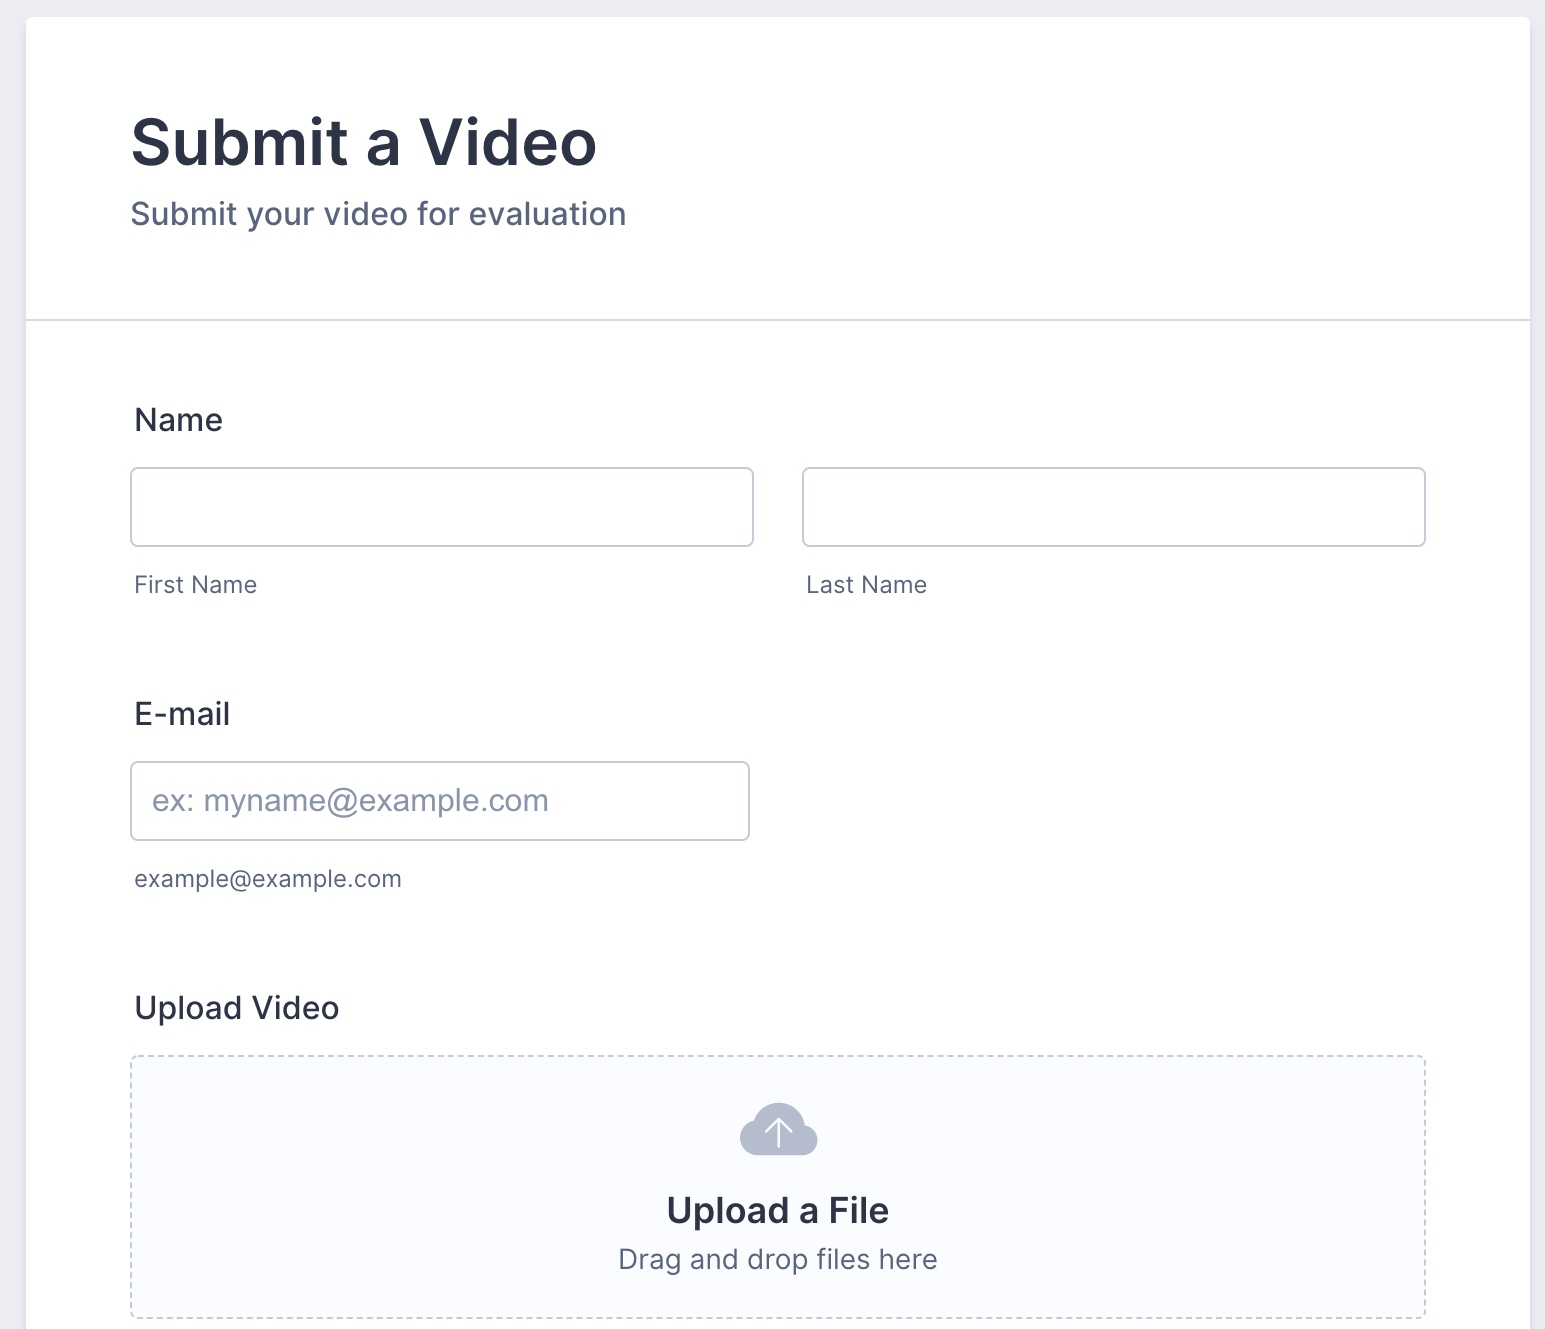Click the divider line below the header
This screenshot has height=1329, width=1545.
[777, 320]
